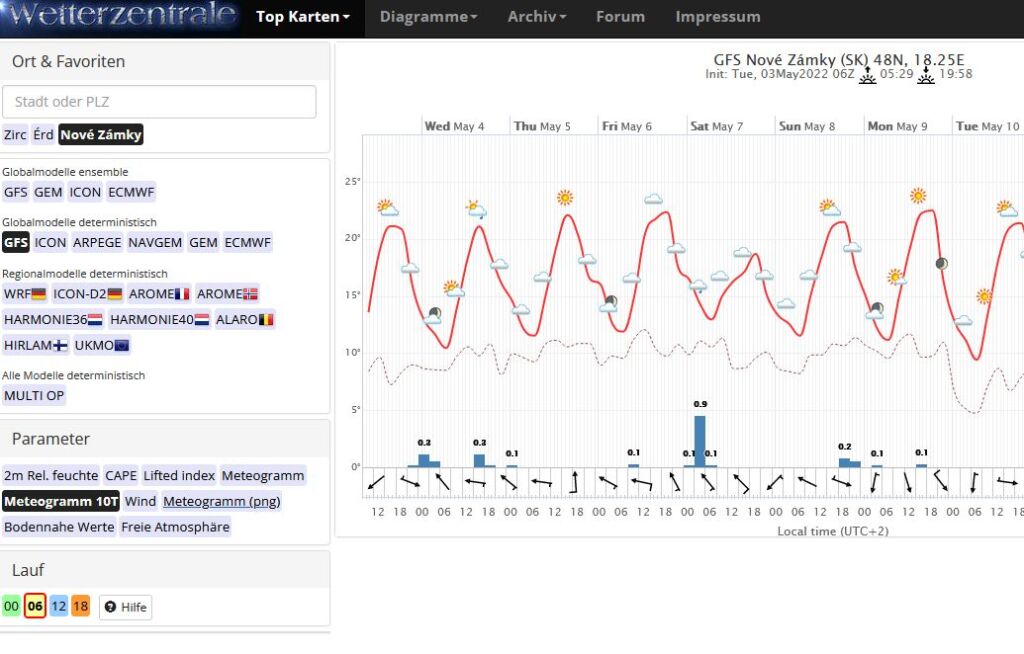Open the Hilfe help button

pyautogui.click(x=125, y=607)
